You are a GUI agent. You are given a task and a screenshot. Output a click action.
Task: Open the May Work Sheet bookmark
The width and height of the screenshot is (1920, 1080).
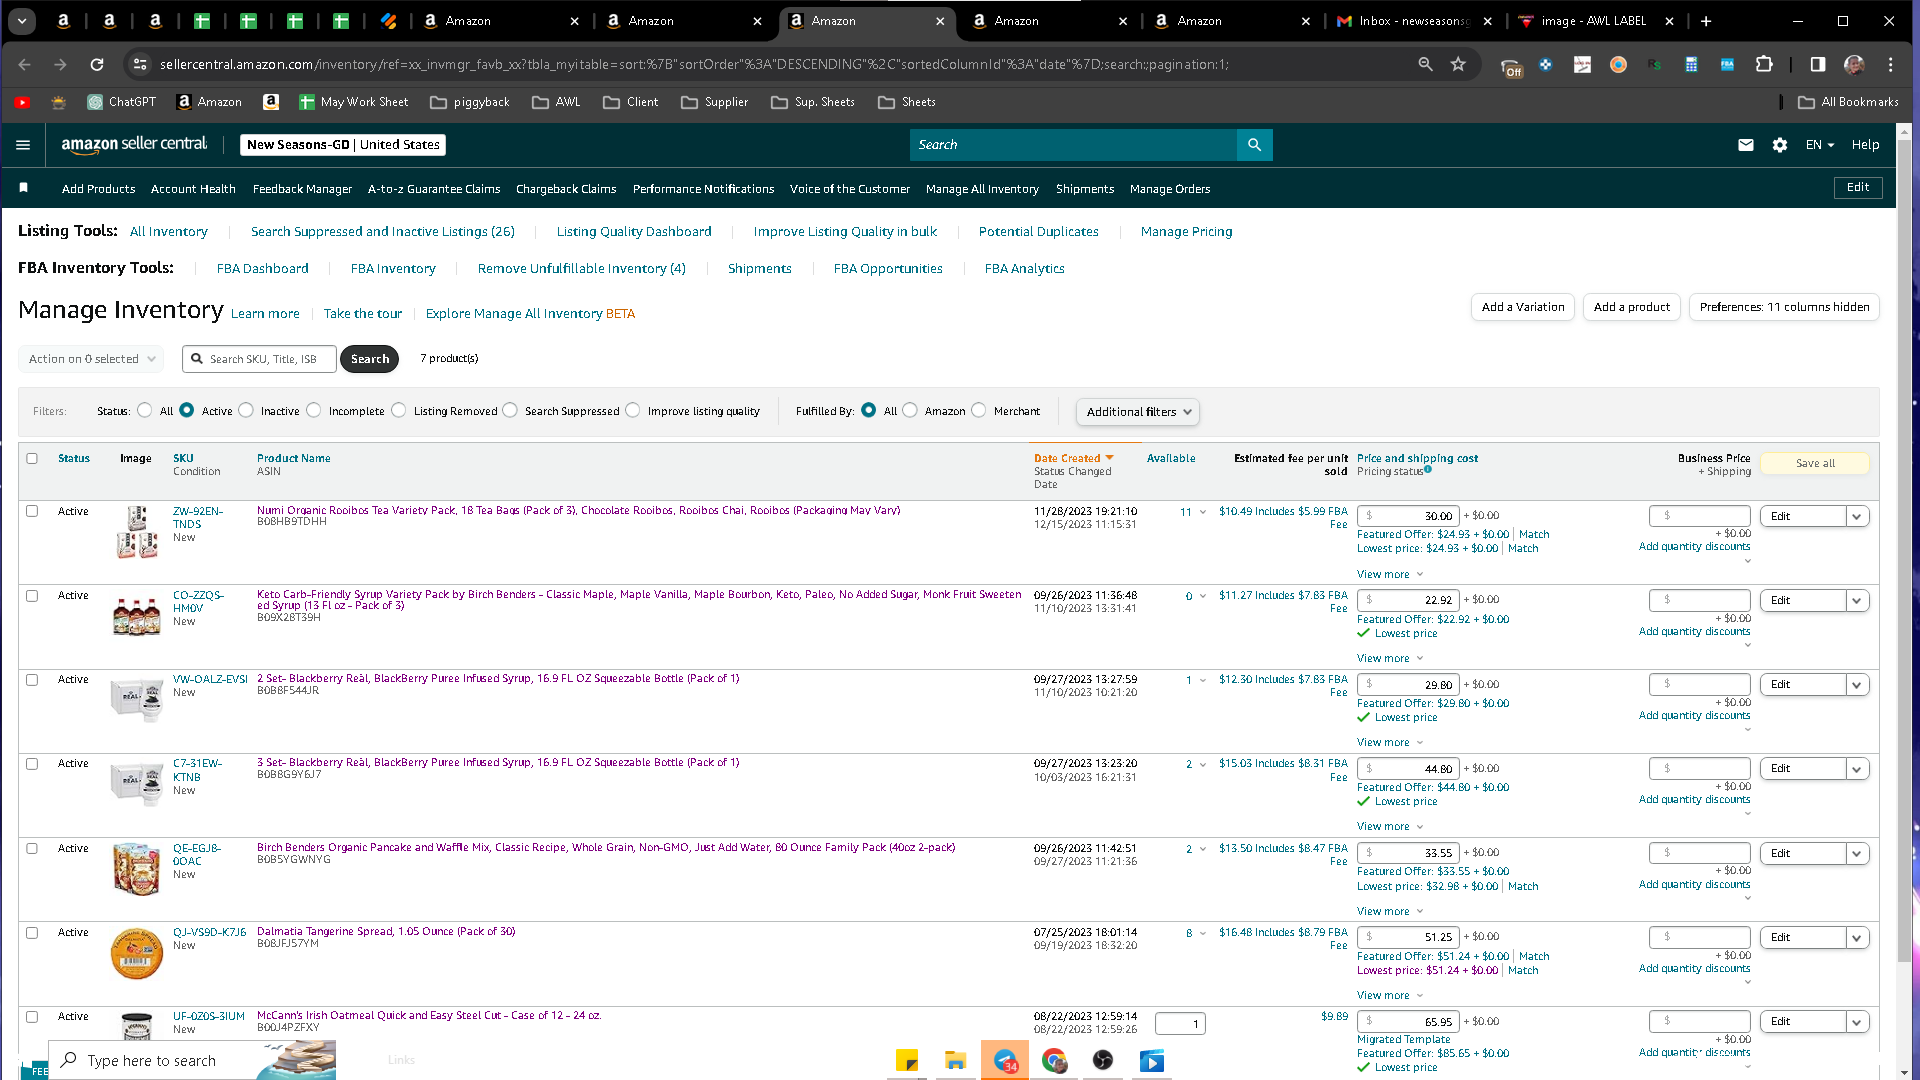coord(353,102)
